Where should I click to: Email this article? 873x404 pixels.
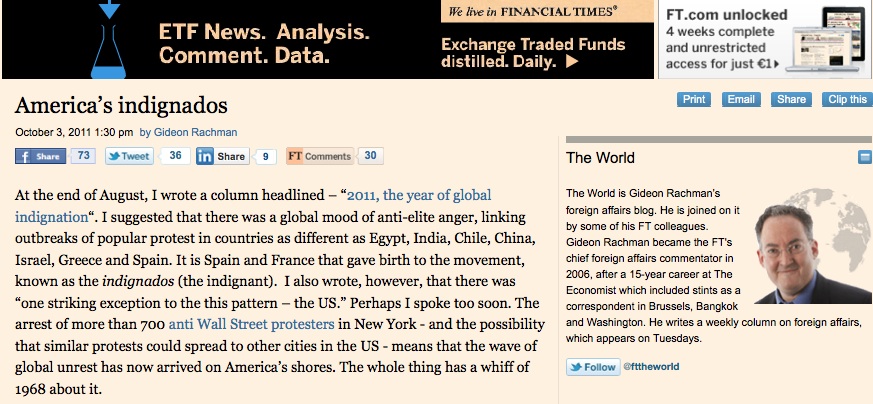741,99
